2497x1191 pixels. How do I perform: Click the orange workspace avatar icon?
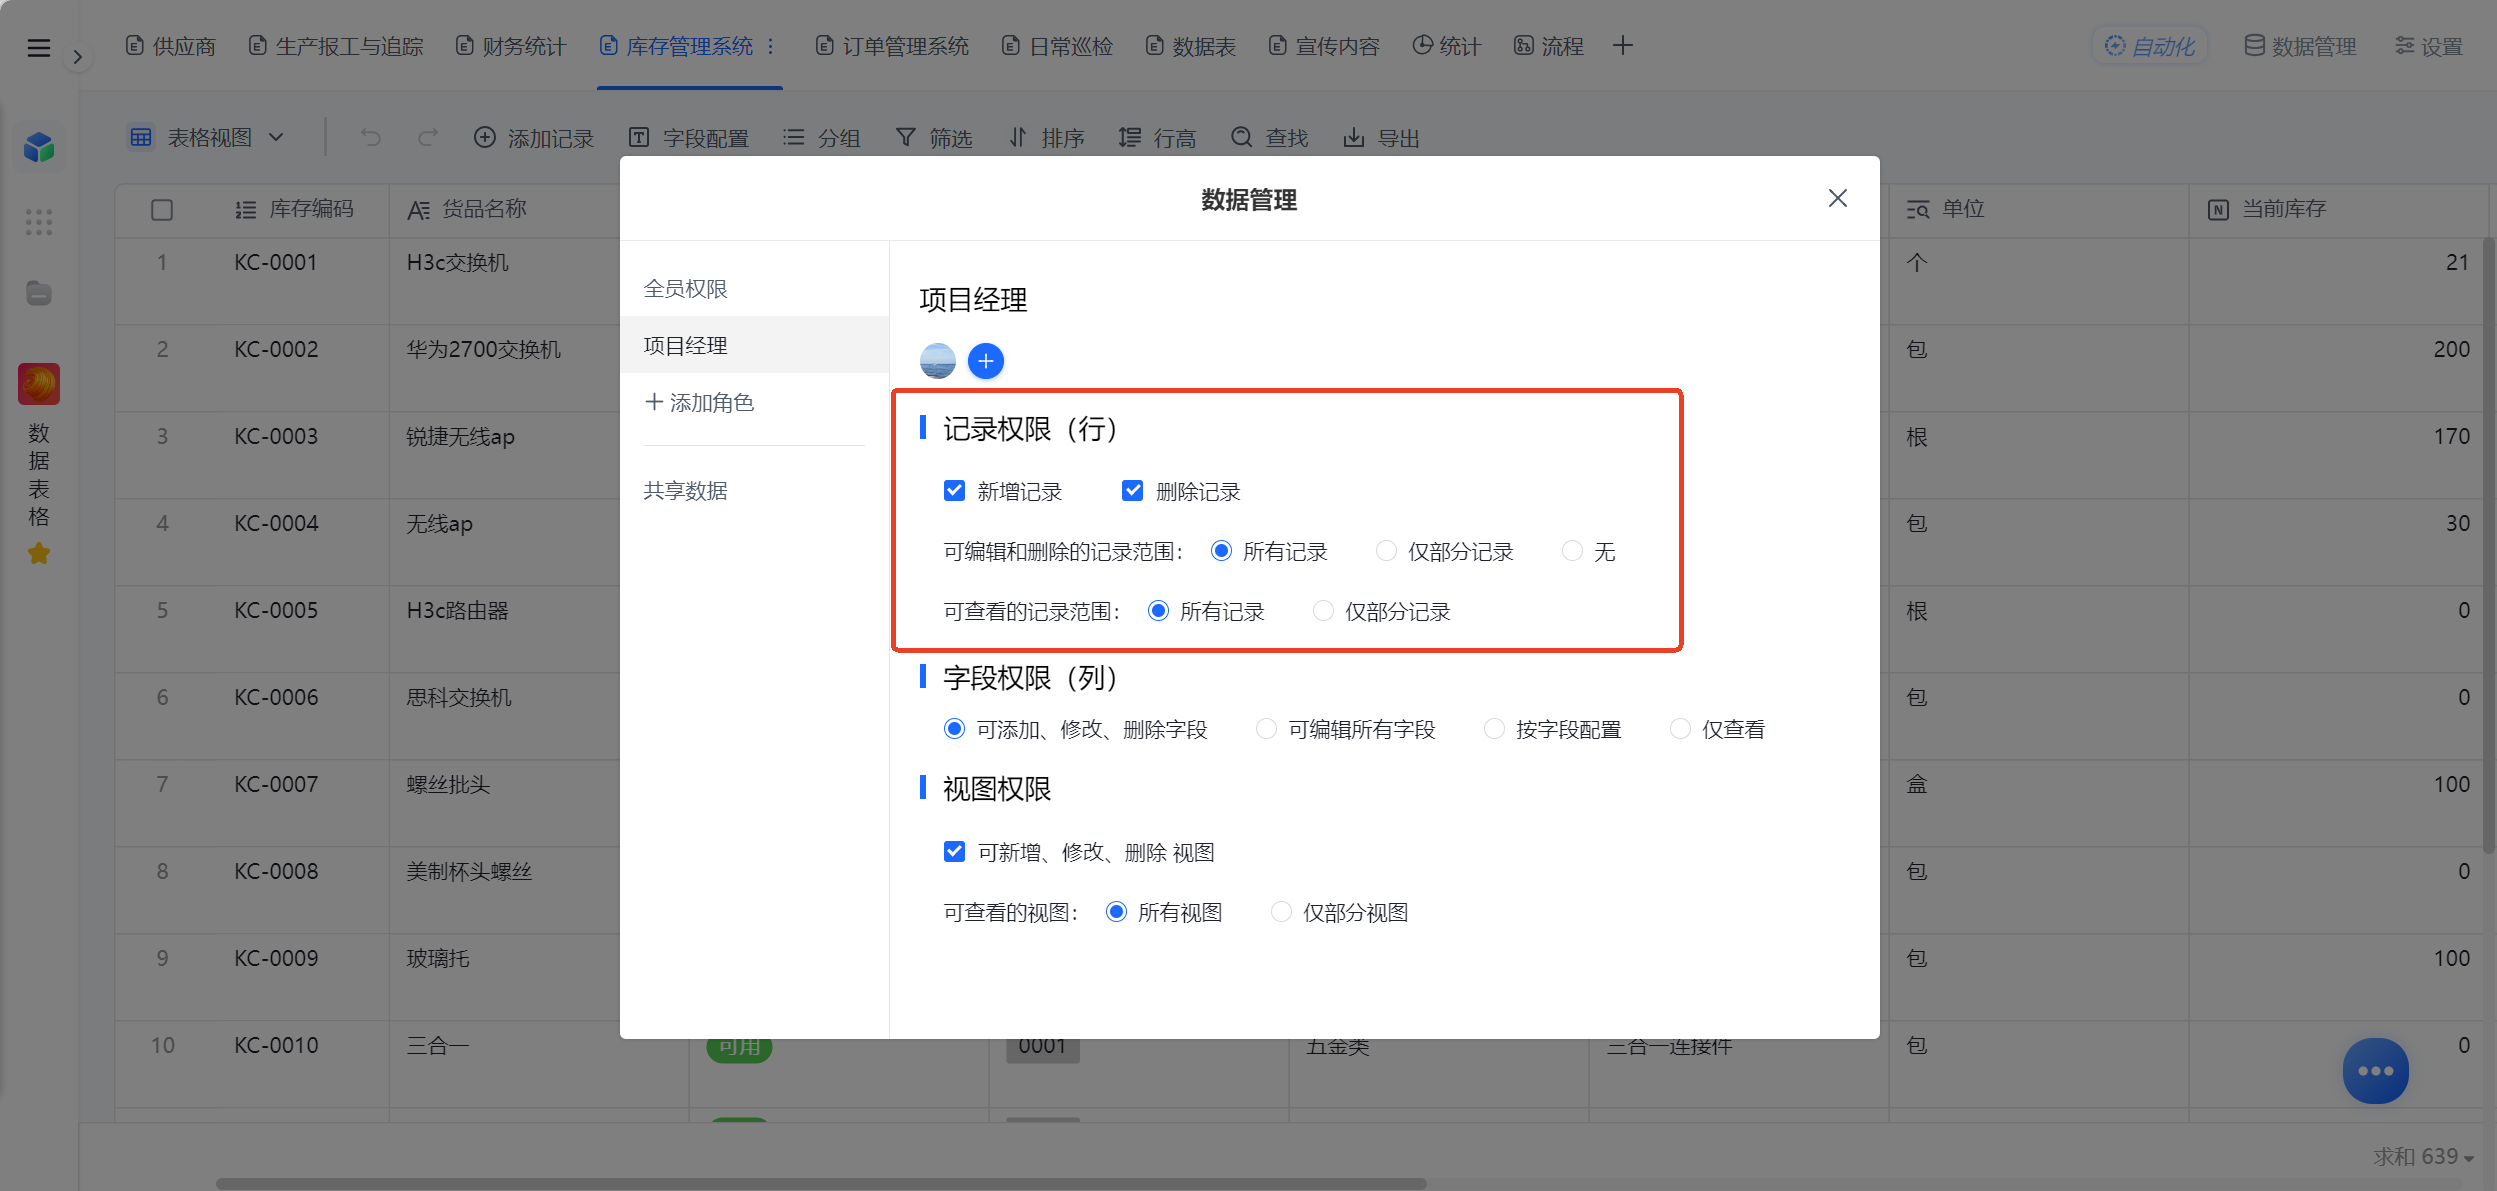[x=39, y=384]
